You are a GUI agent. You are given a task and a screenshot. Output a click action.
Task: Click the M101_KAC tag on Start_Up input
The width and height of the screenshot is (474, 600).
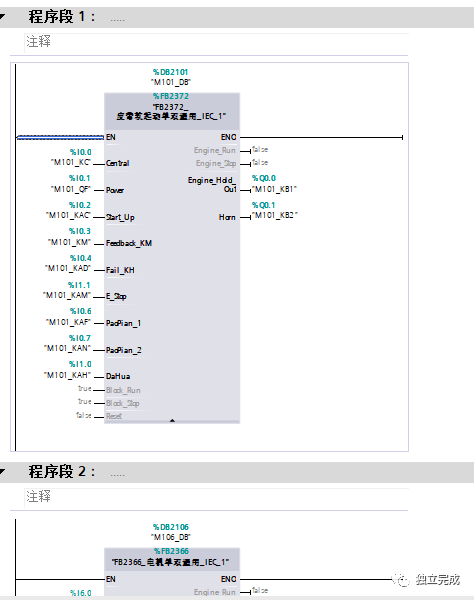pyautogui.click(x=68, y=215)
